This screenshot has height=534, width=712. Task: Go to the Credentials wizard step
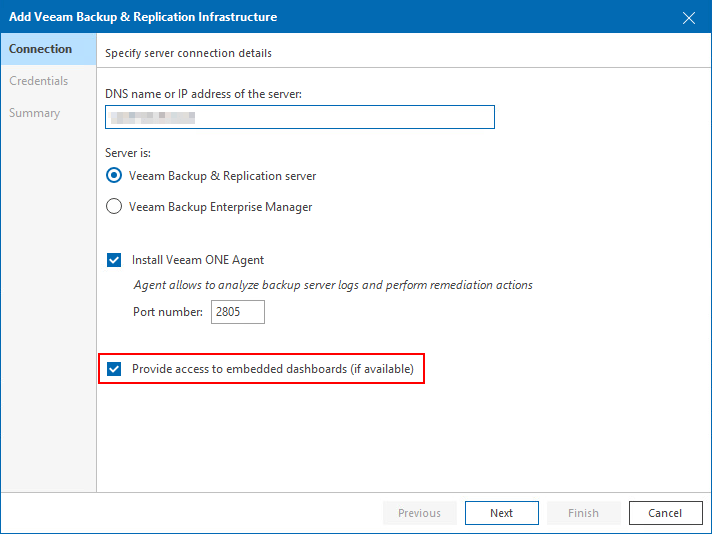pyautogui.click(x=39, y=81)
